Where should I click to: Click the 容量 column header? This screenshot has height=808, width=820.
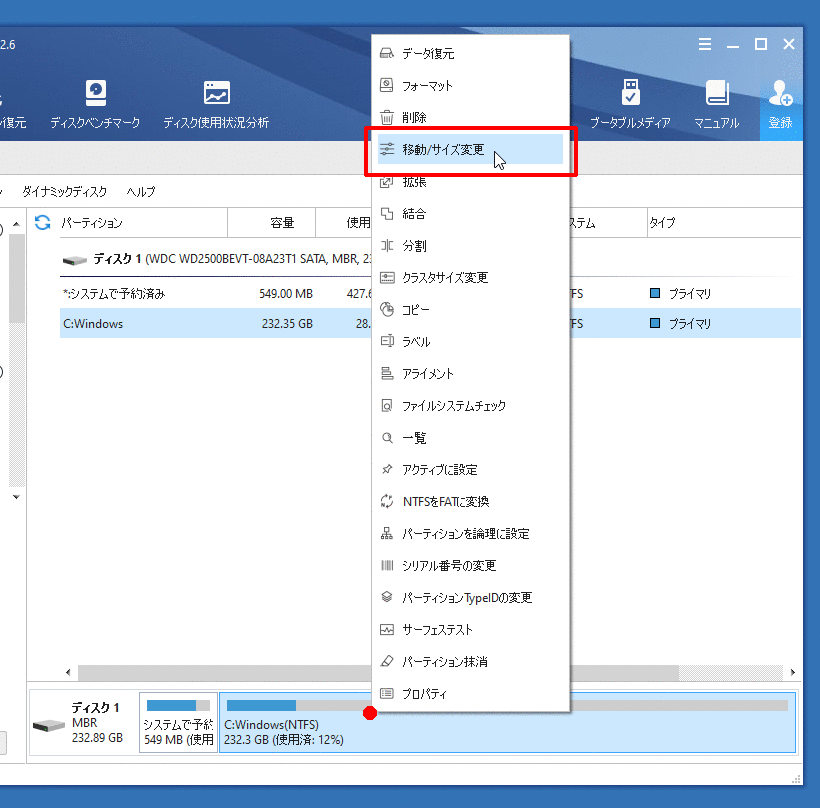(282, 223)
